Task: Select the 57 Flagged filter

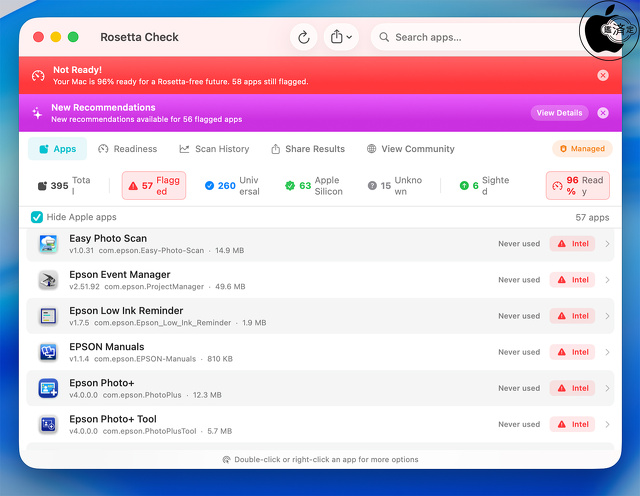Action: 154,186
